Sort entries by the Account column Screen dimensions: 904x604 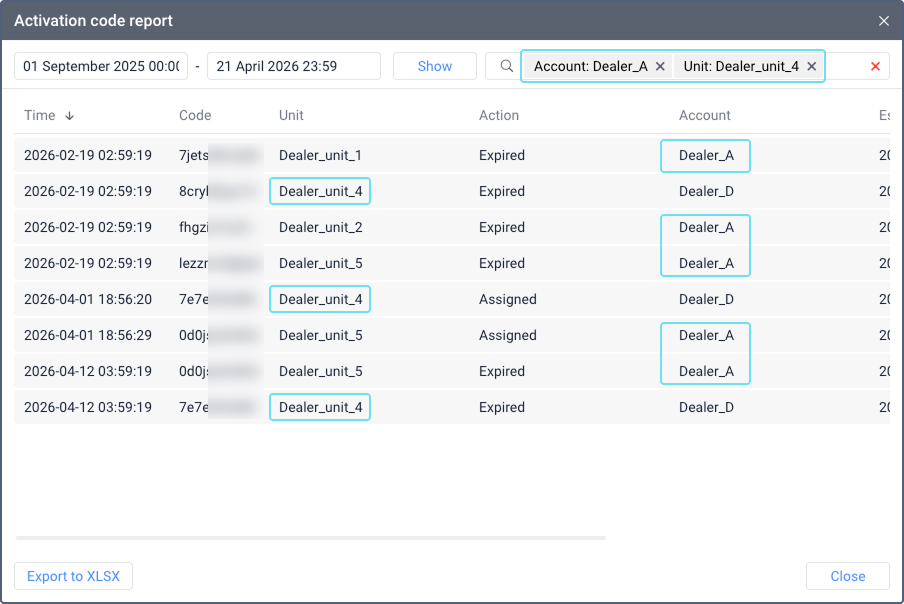[705, 115]
